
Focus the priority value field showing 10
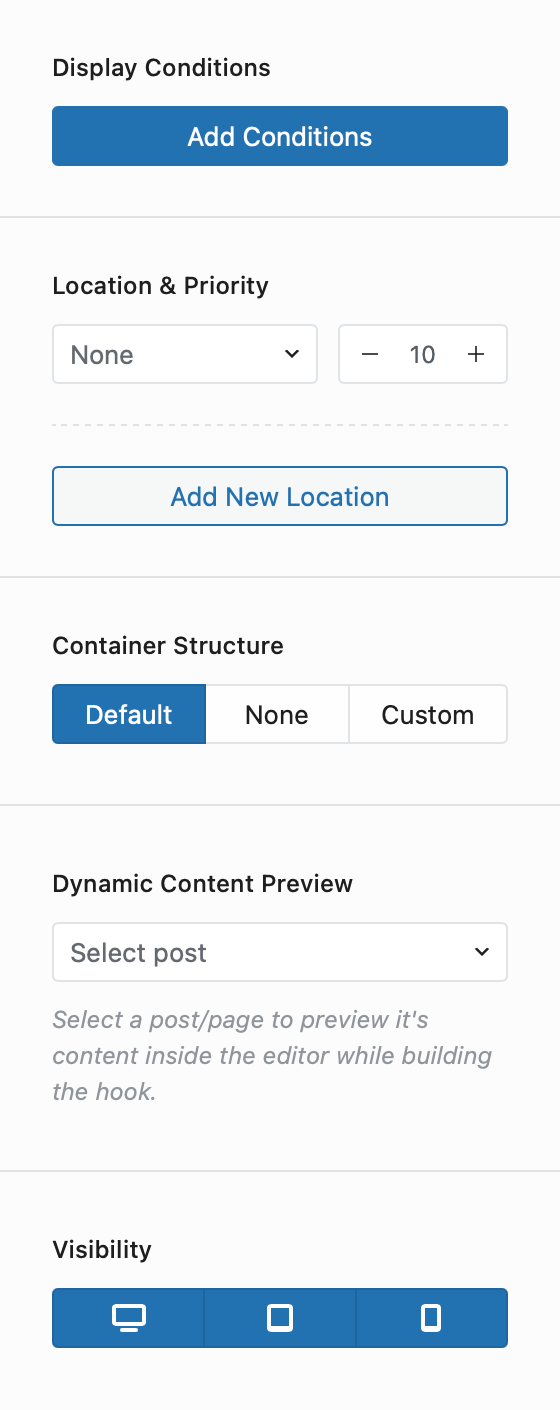[x=423, y=354]
